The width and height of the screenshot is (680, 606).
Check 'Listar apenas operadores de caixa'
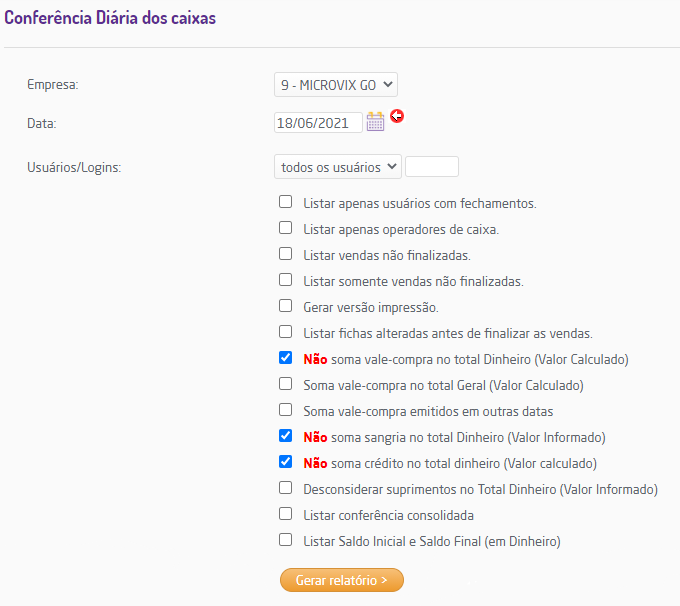click(286, 228)
